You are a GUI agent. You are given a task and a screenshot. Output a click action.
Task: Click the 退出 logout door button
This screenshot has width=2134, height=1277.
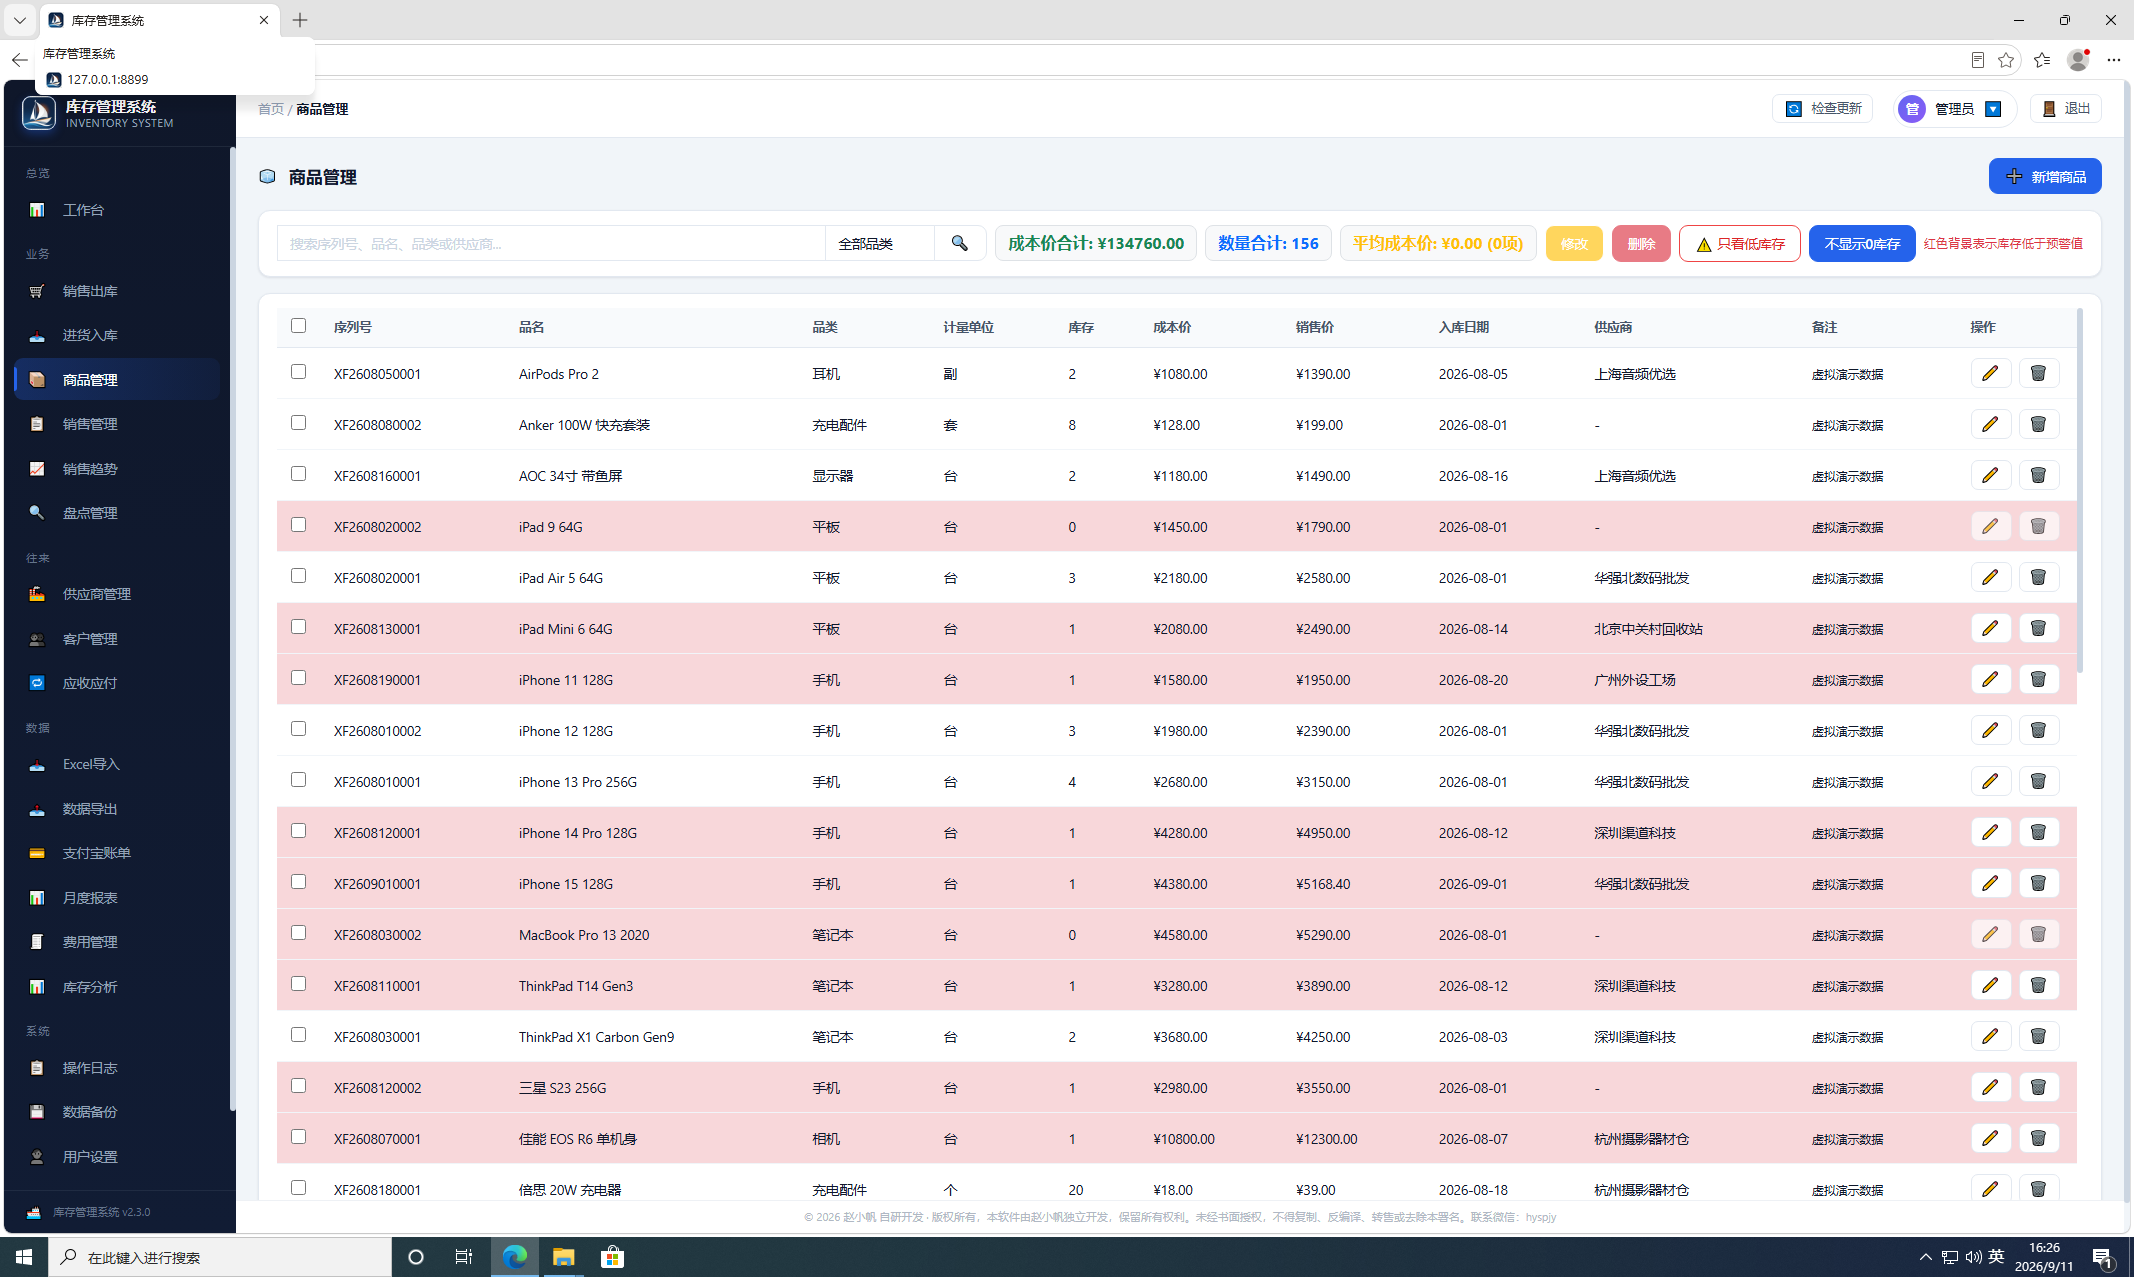(x=2066, y=108)
